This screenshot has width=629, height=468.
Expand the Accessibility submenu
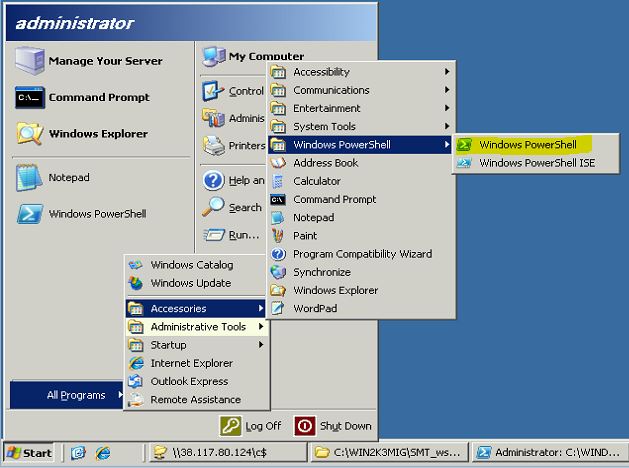[361, 72]
